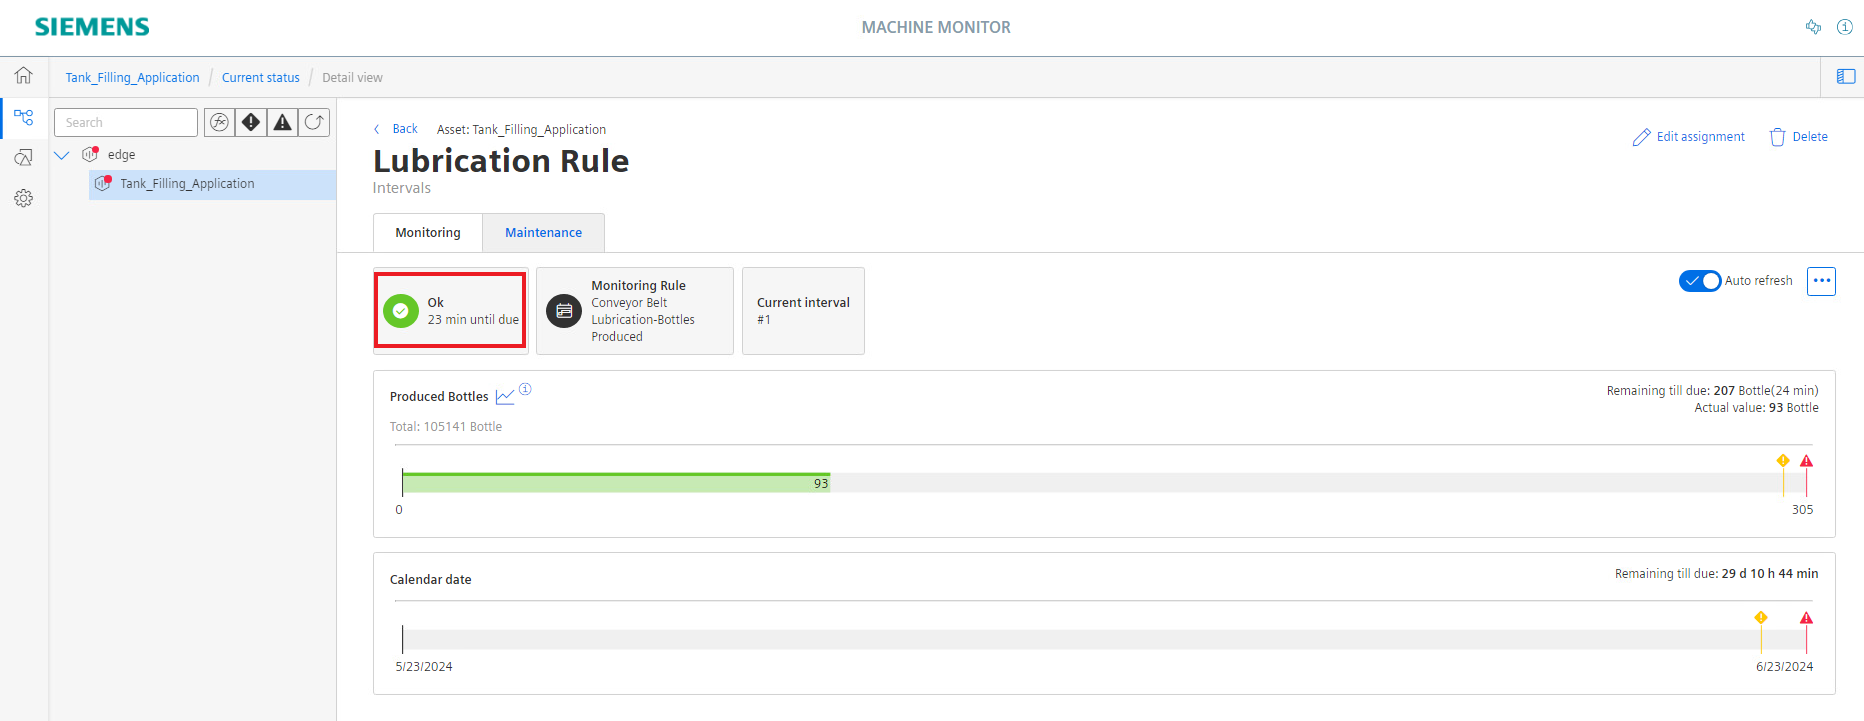Focus the Search input field
The image size is (1864, 721).
pos(126,122)
